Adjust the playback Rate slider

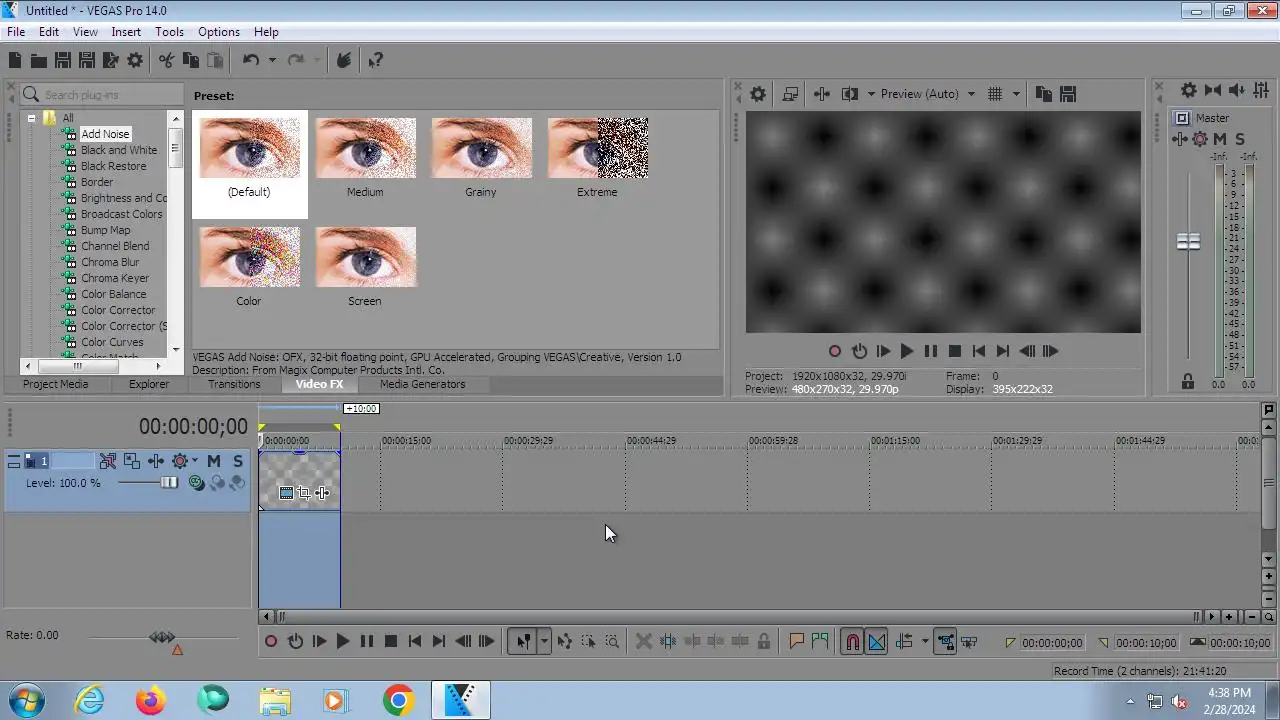click(x=162, y=636)
